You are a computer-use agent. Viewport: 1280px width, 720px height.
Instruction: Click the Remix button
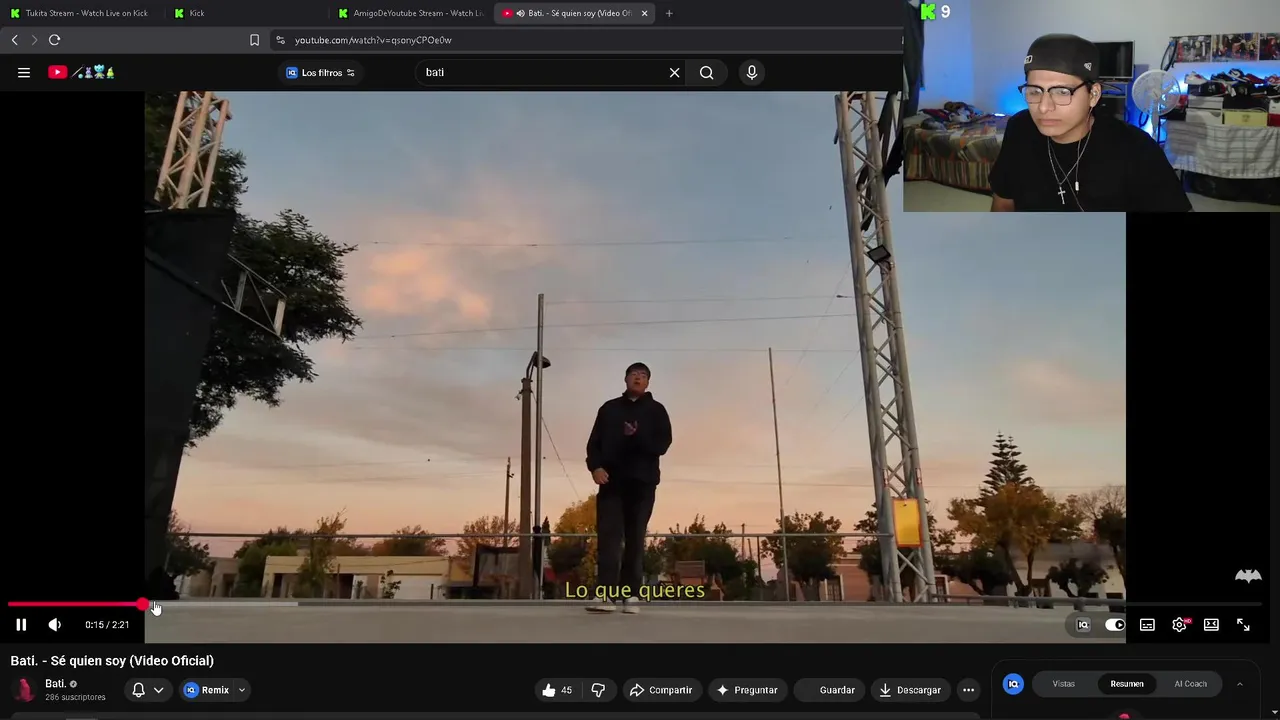207,690
